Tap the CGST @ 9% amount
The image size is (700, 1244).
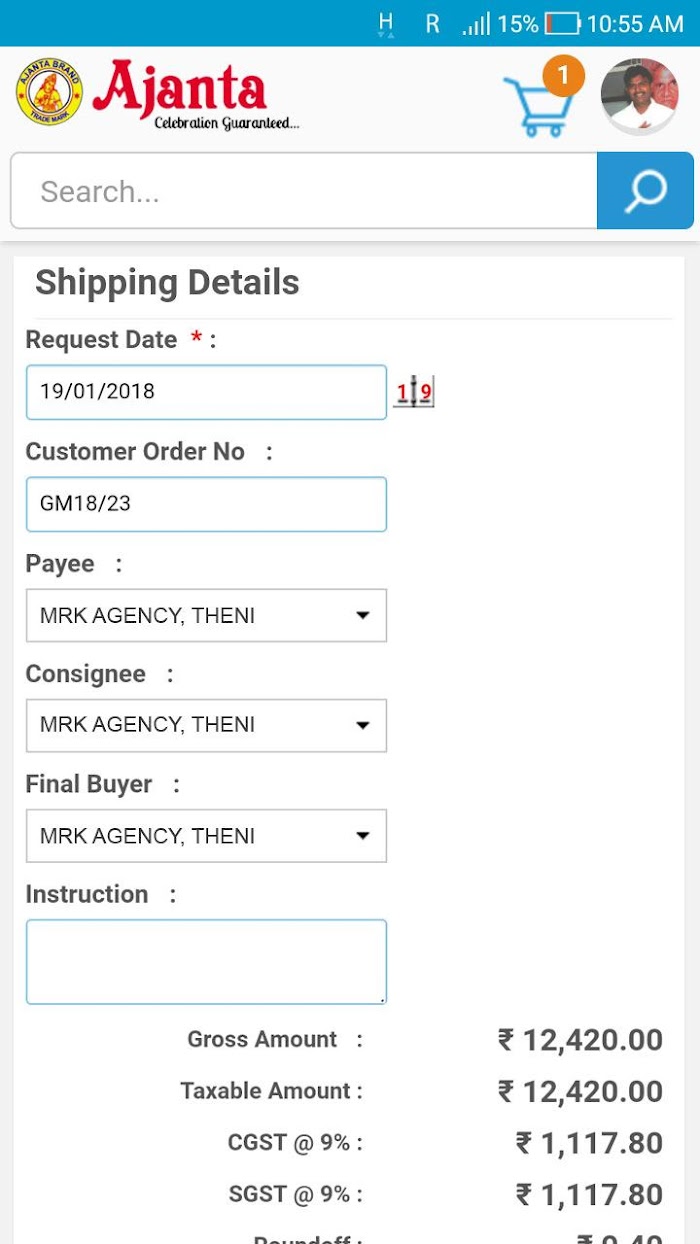tap(589, 1143)
